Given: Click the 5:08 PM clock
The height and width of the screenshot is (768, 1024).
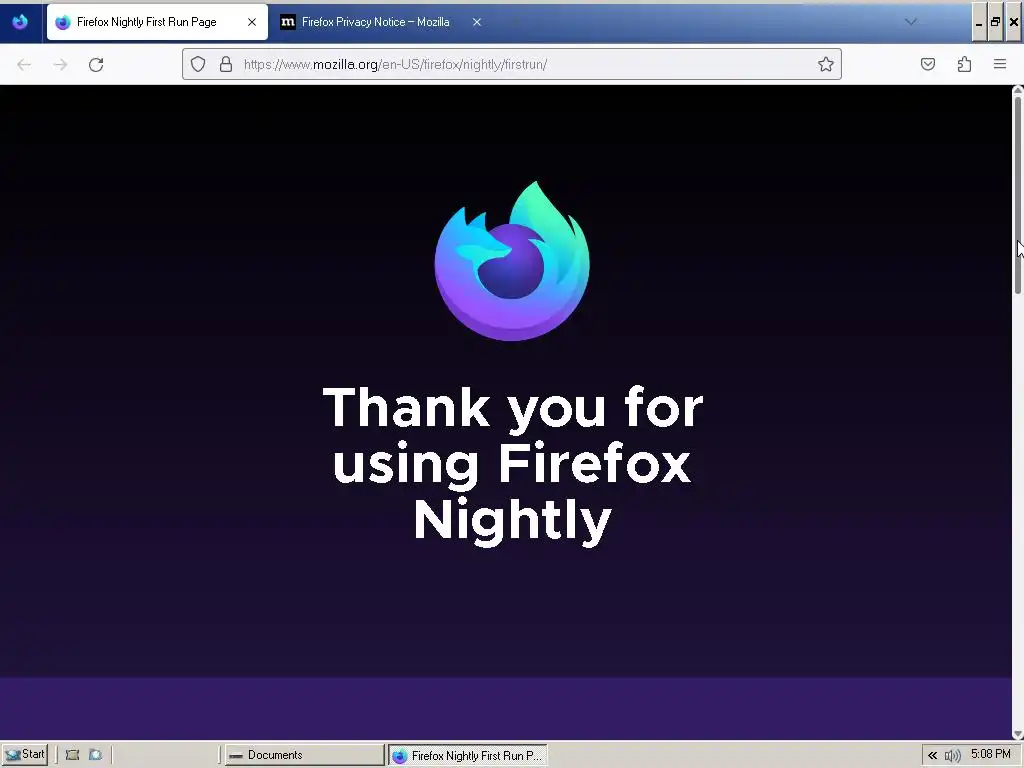Looking at the screenshot, I should point(991,754).
